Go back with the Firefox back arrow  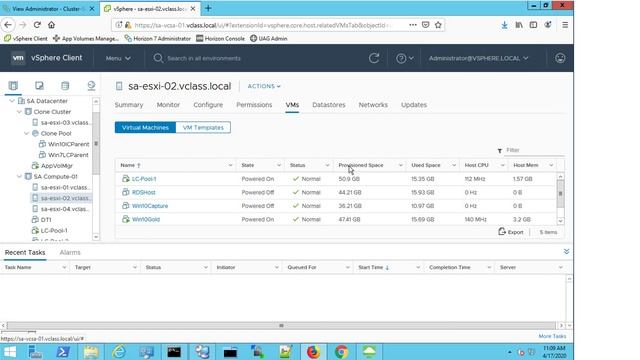point(8,25)
